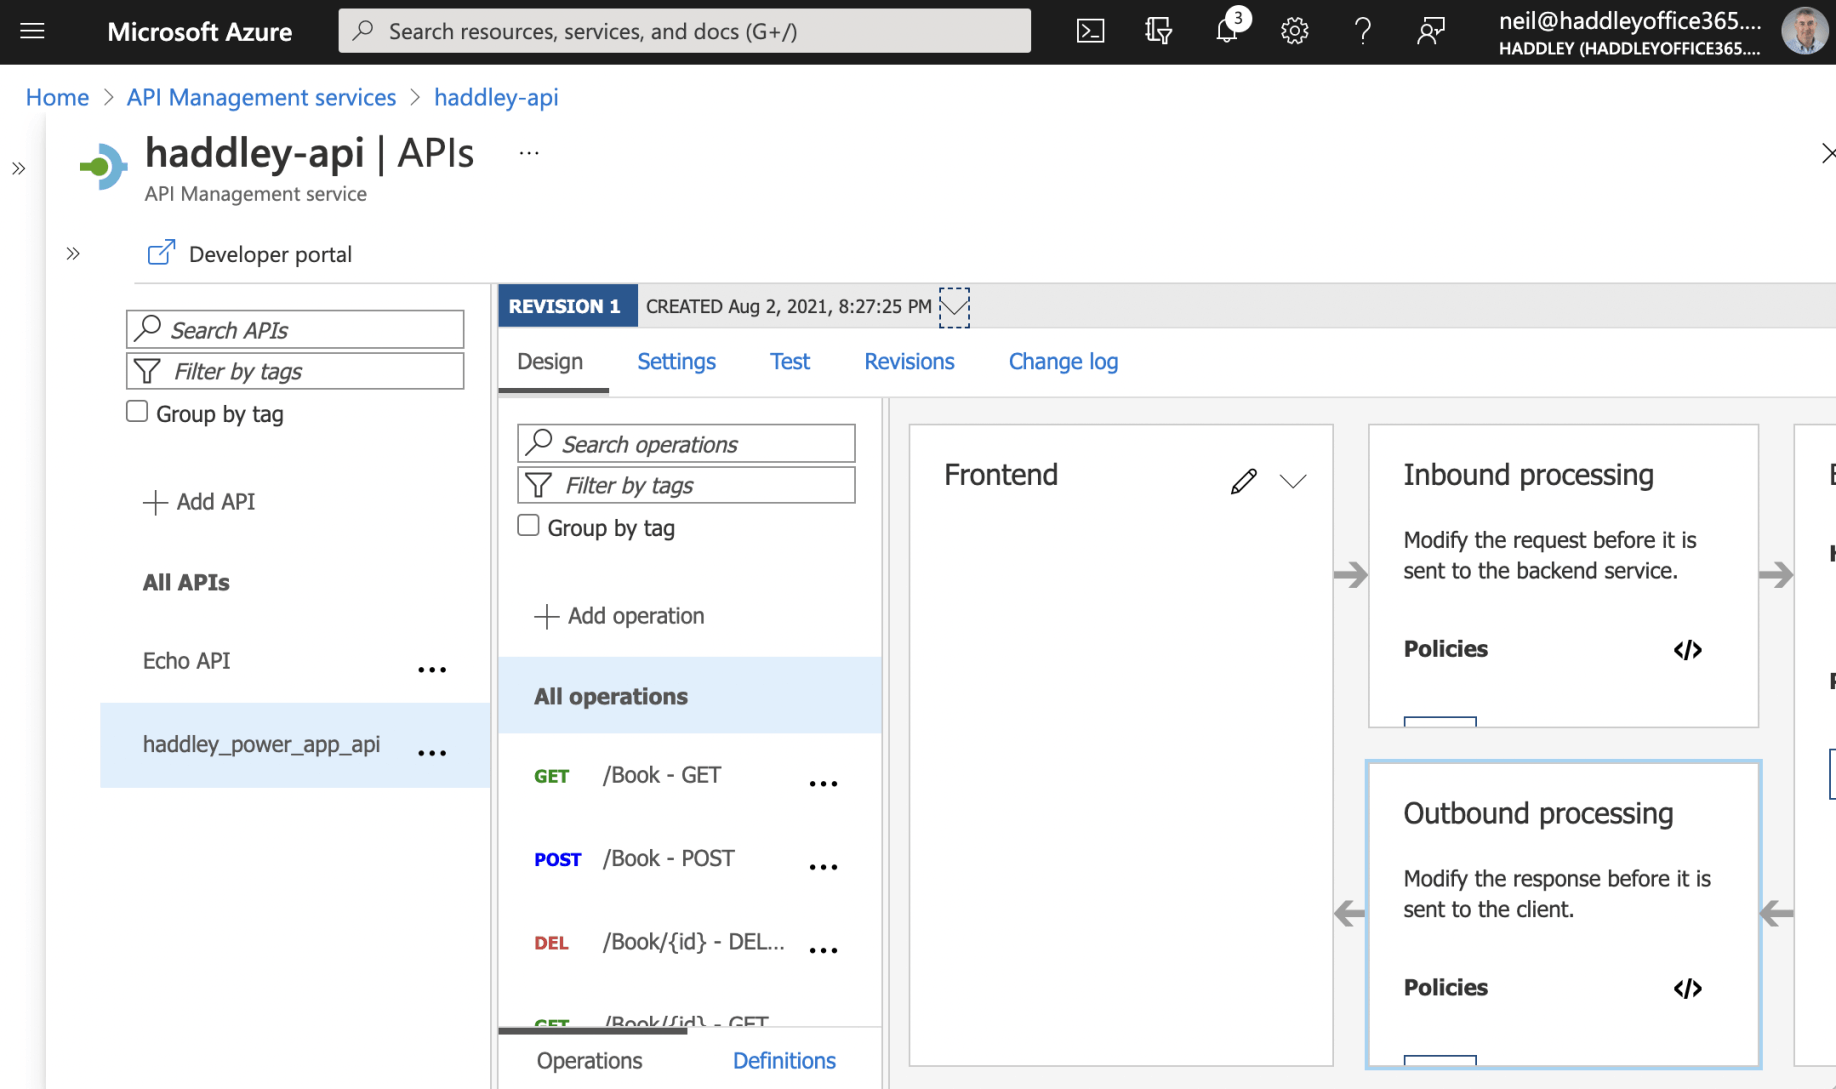Open the Directories and subscriptions filter icon
Image resolution: width=1836 pixels, height=1089 pixels.
point(1158,31)
